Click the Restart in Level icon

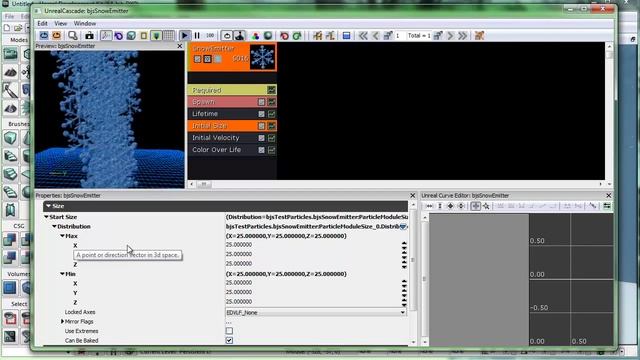coord(56,36)
